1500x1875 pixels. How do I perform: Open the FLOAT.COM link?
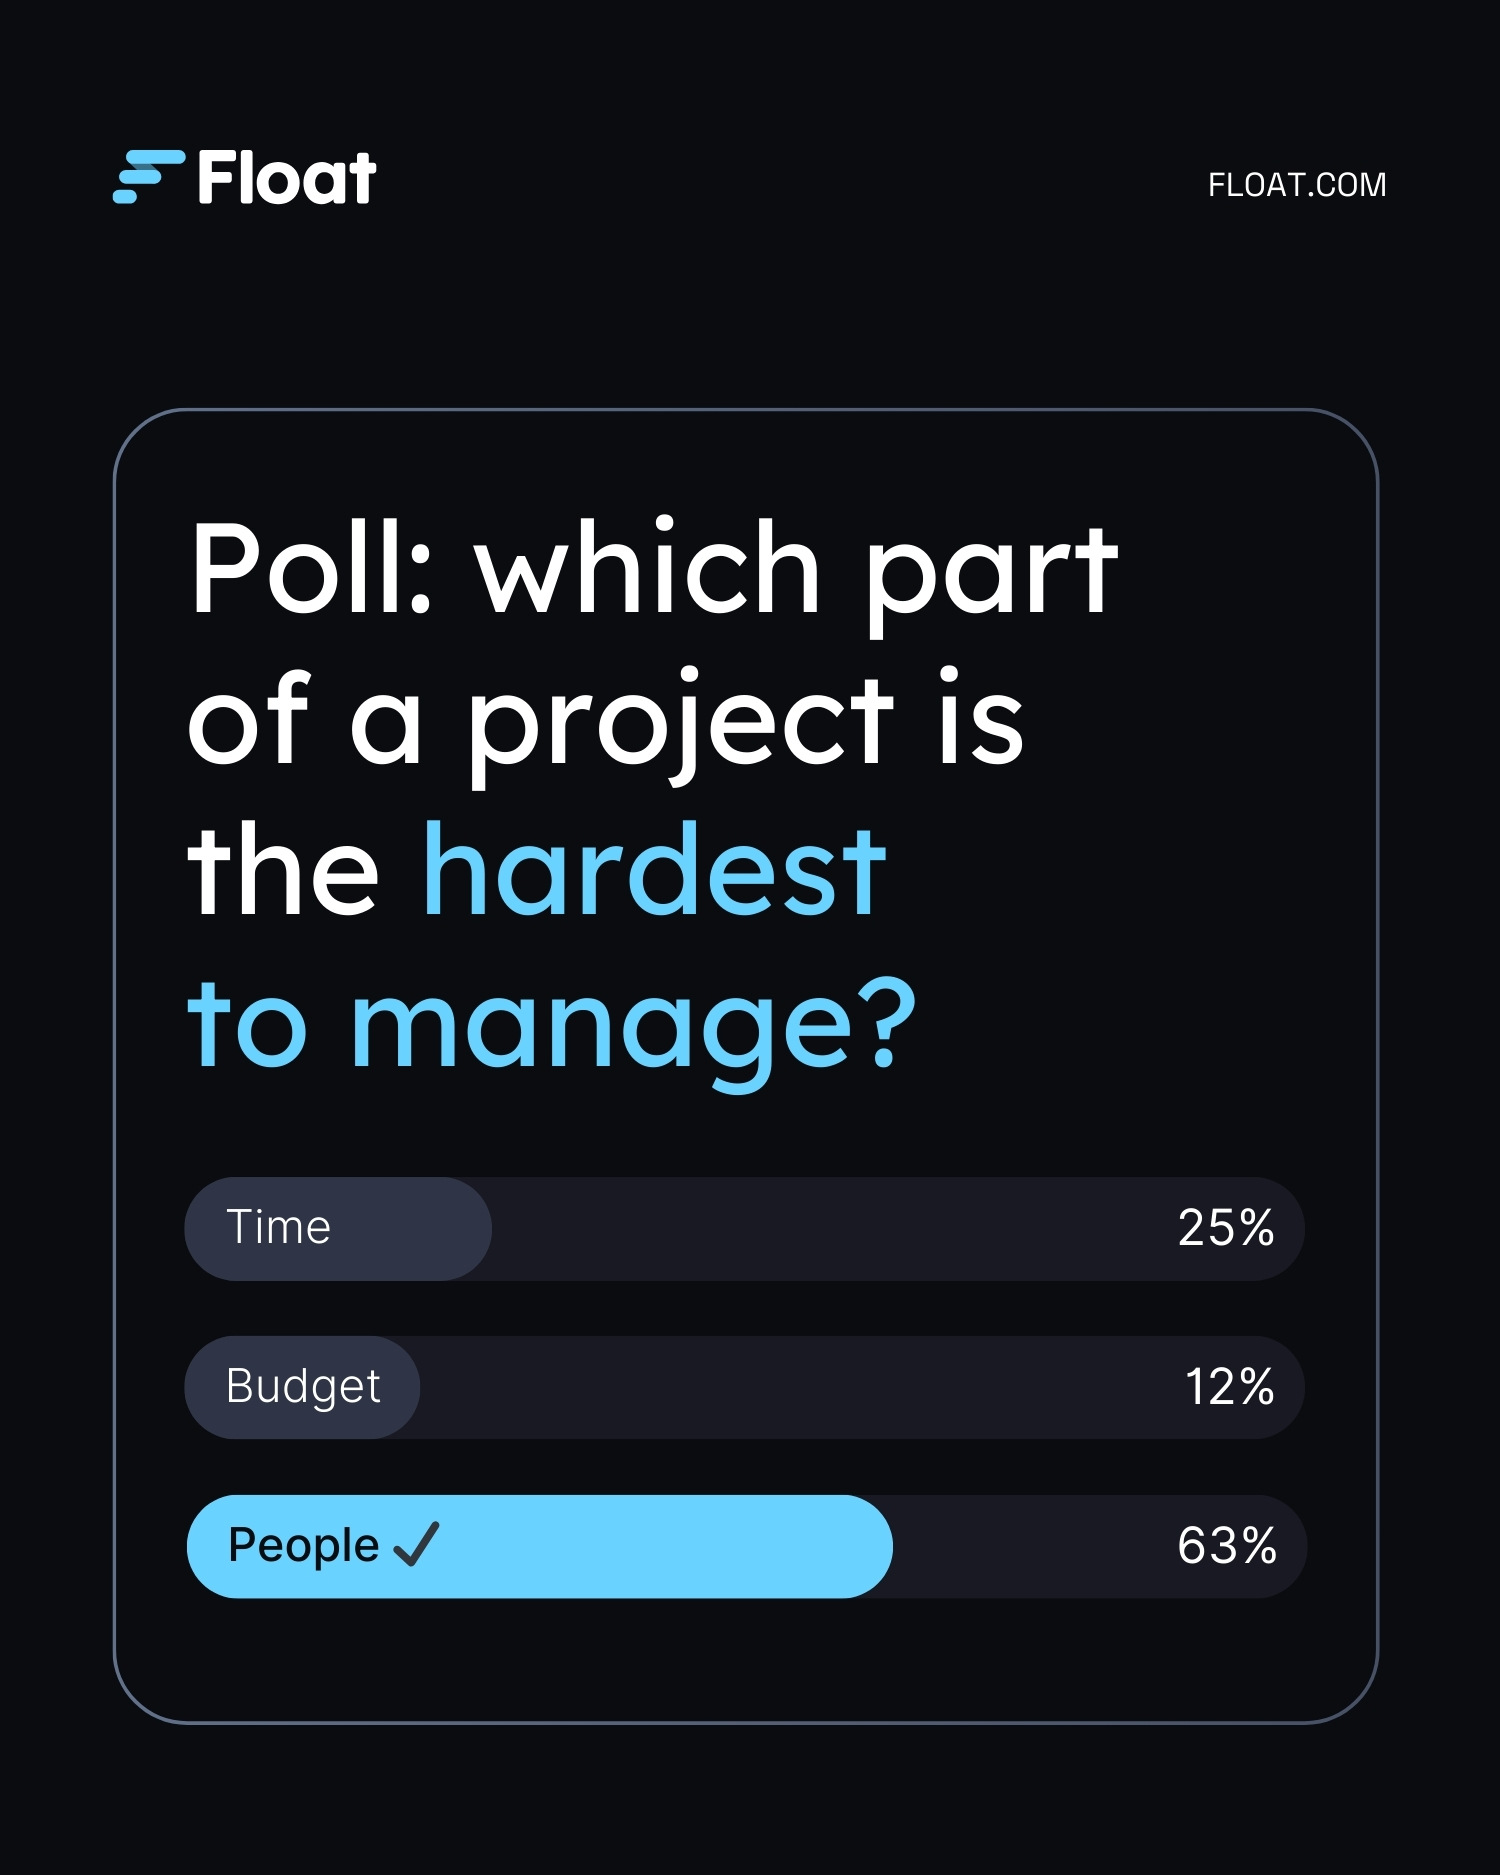coord(1296,185)
